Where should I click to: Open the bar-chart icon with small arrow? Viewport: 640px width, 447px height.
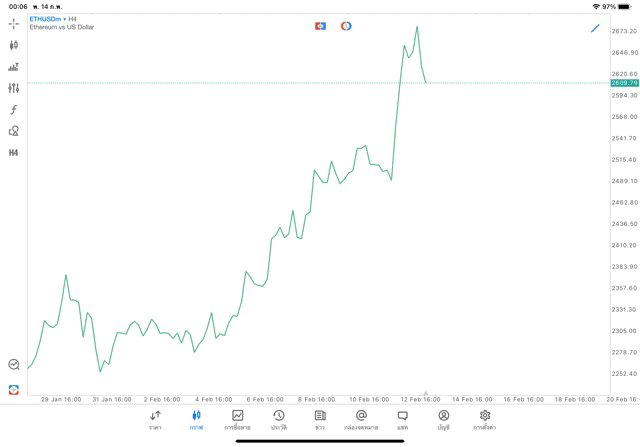tap(13, 67)
